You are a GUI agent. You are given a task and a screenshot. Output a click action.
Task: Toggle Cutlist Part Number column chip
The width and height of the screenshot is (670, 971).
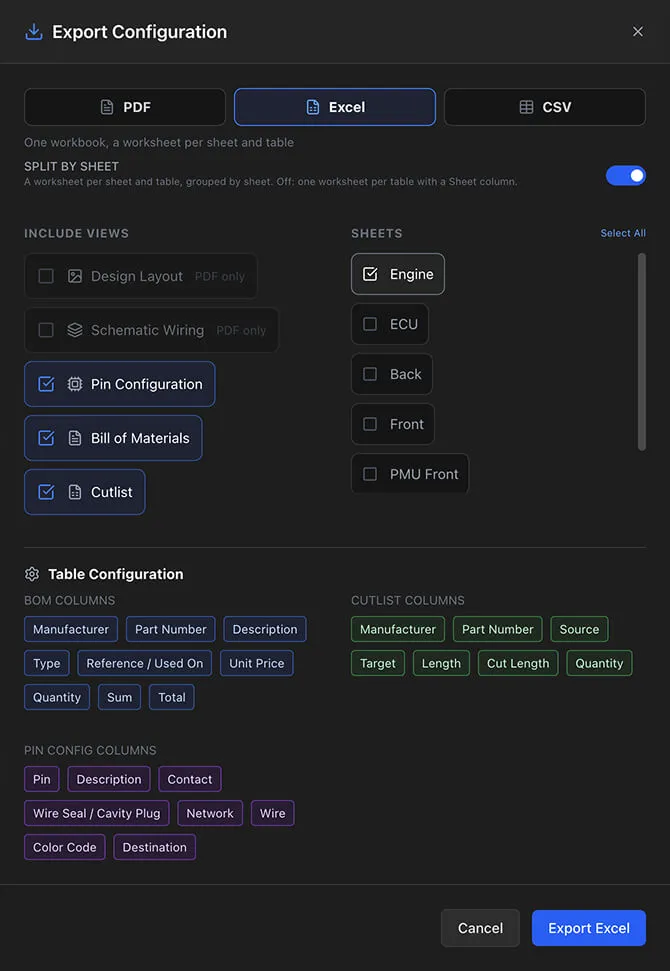pyautogui.click(x=498, y=629)
